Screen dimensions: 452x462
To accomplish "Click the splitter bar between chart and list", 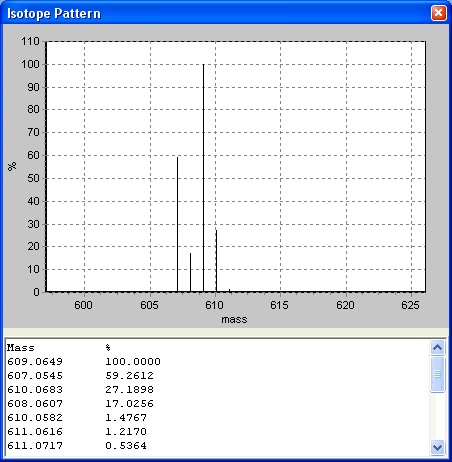I will click(226, 332).
